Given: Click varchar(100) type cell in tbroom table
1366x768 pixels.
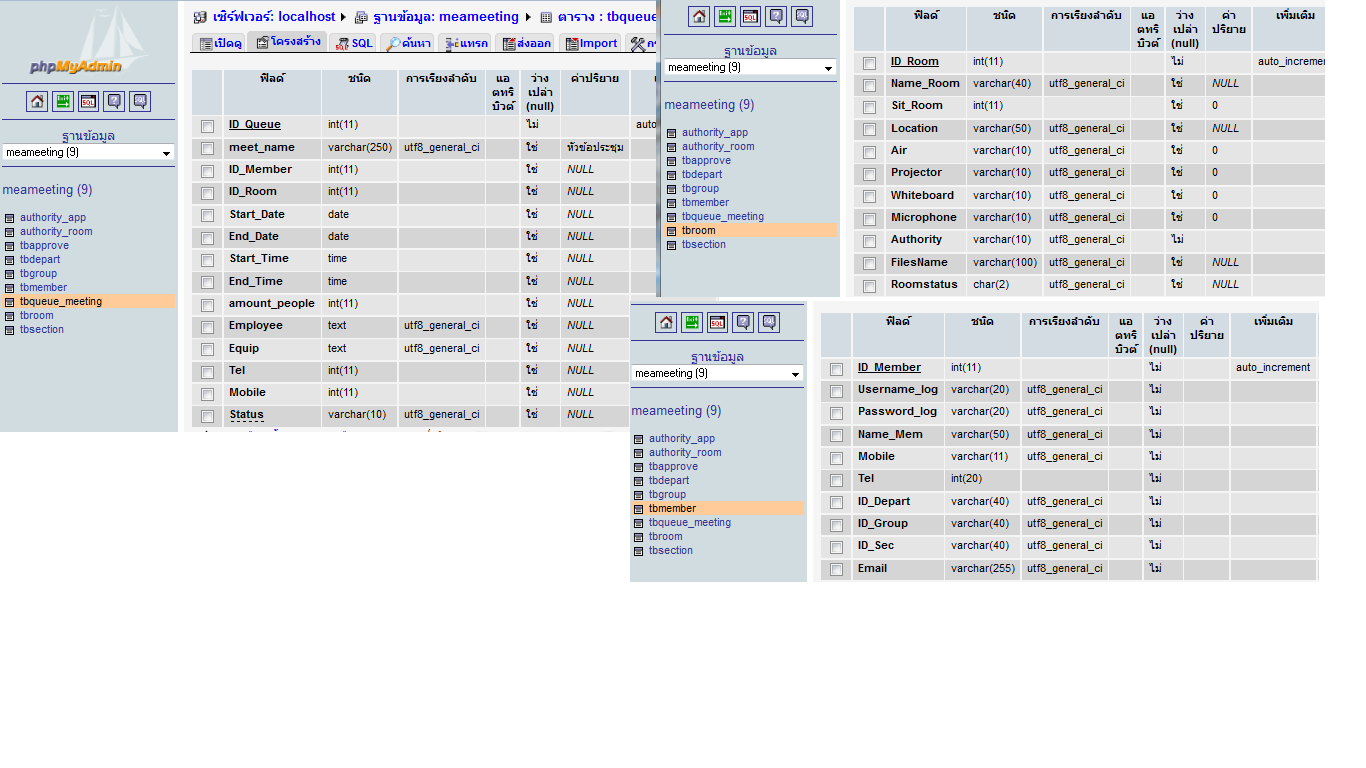Looking at the screenshot, I should coord(1005,262).
